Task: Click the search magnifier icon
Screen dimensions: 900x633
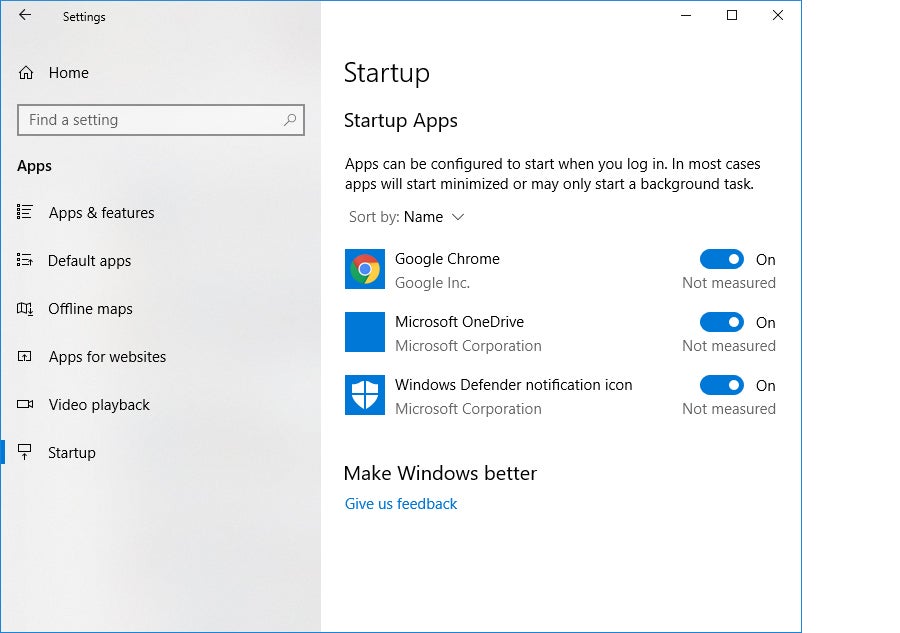Action: pyautogui.click(x=290, y=119)
